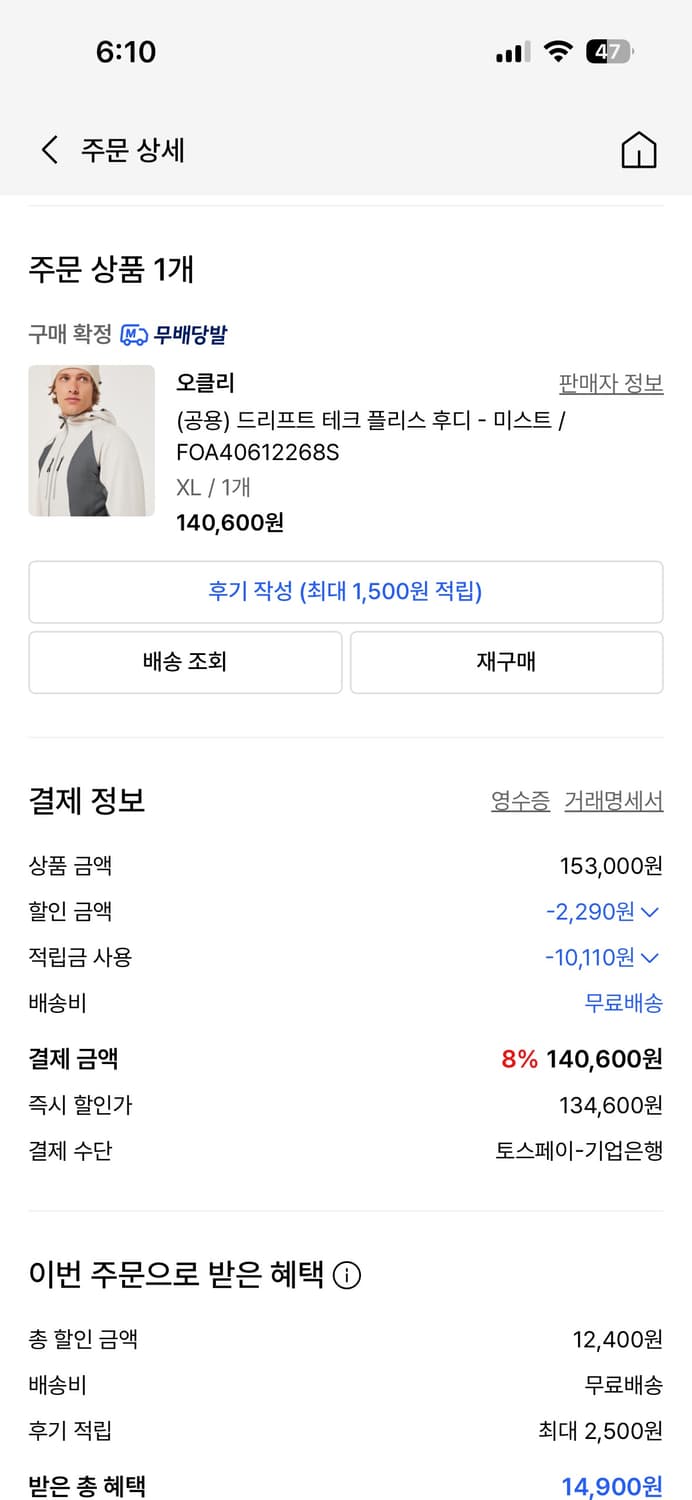Click the 무료배송 free shipping link

click(623, 1003)
